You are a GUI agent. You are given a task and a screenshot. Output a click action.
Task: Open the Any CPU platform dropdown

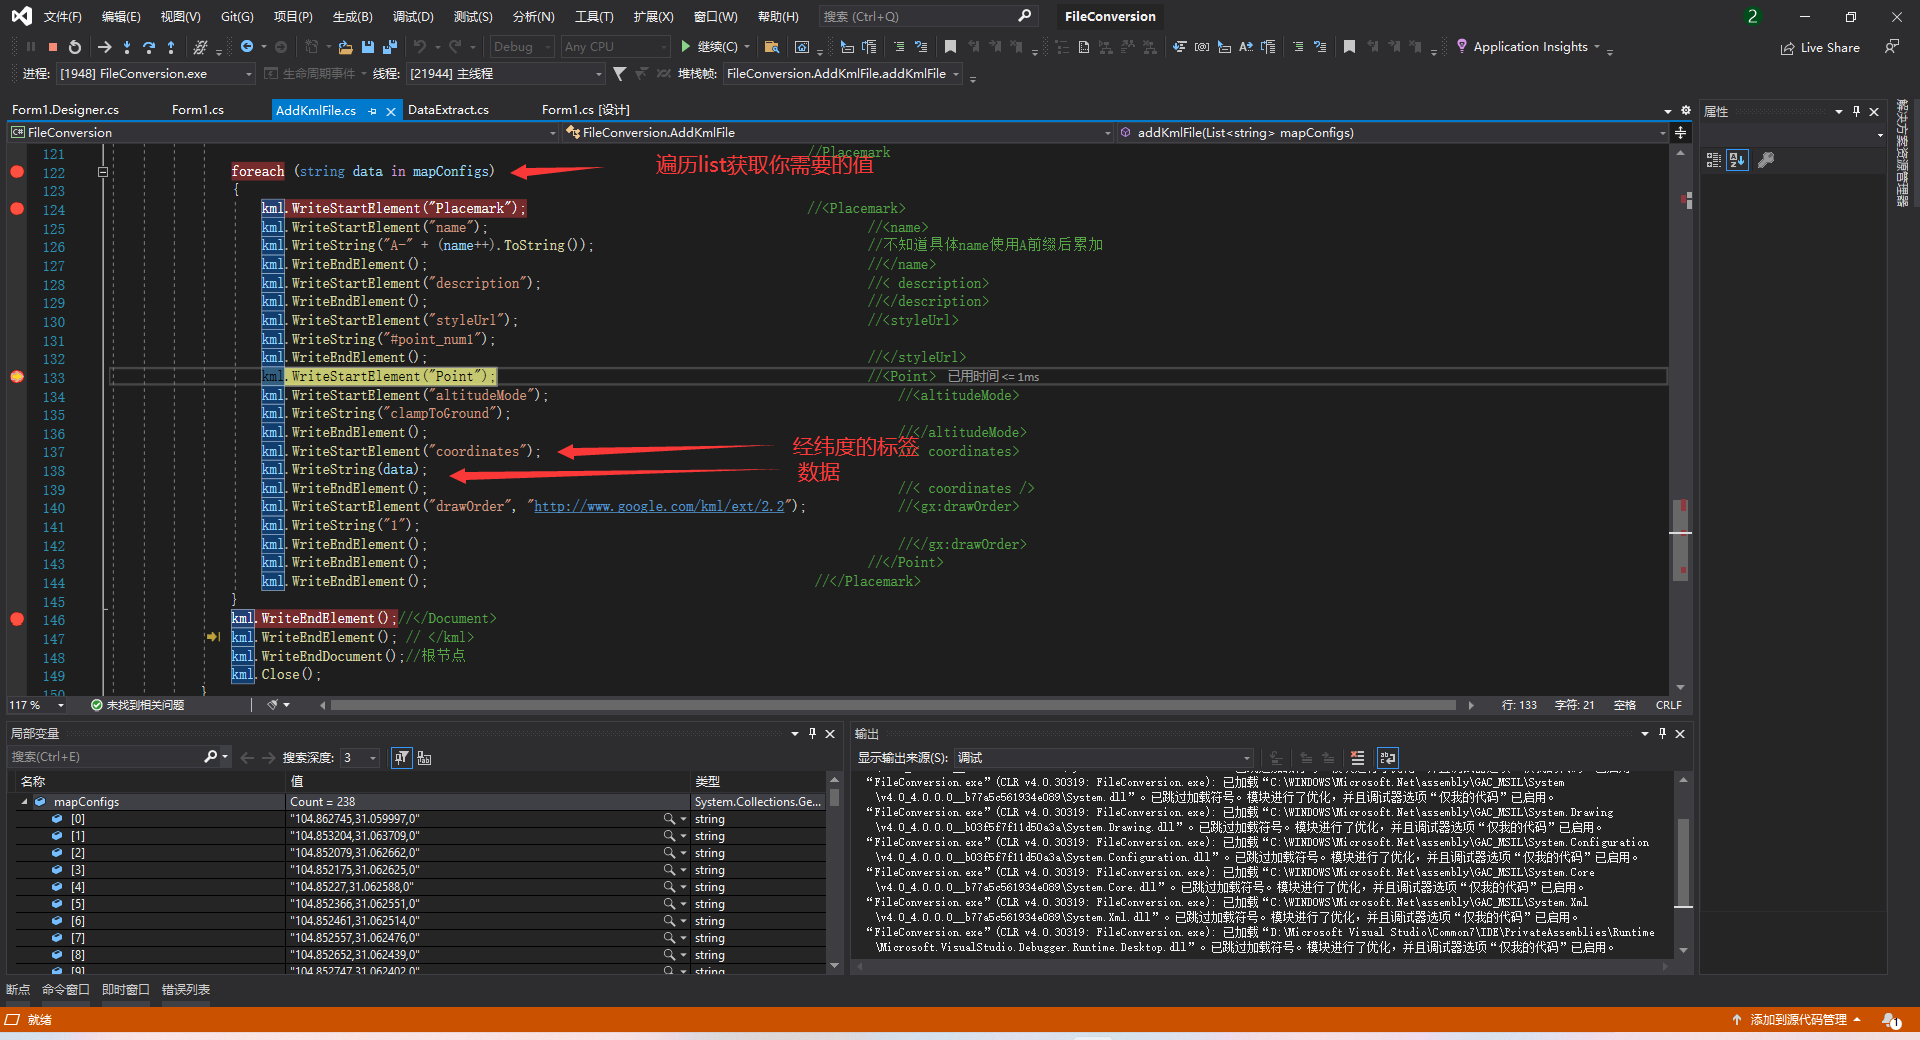[x=614, y=47]
